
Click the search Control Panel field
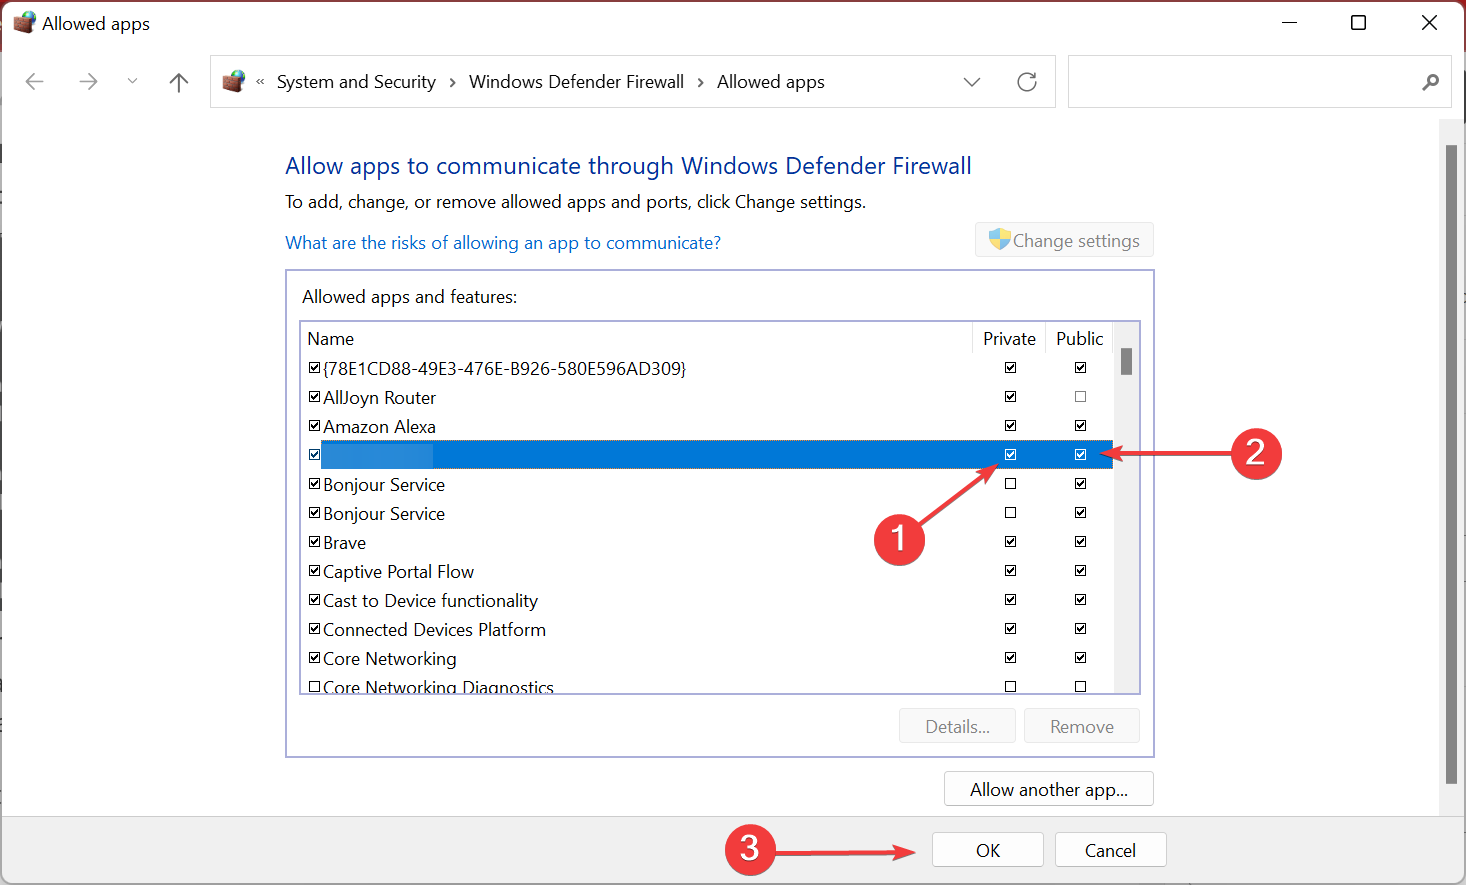click(1261, 82)
